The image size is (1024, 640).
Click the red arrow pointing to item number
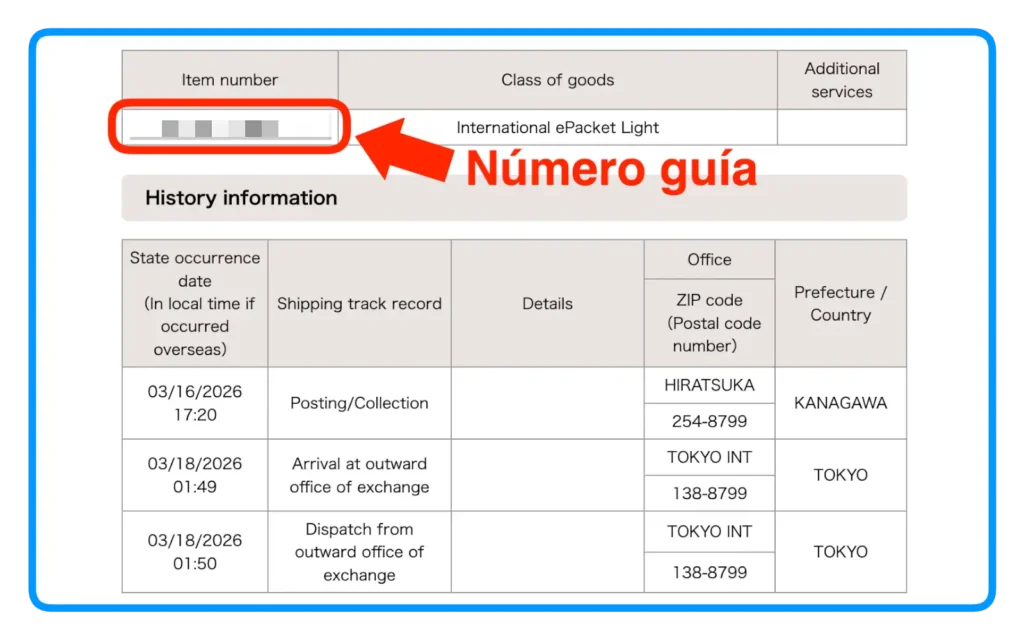(x=404, y=149)
